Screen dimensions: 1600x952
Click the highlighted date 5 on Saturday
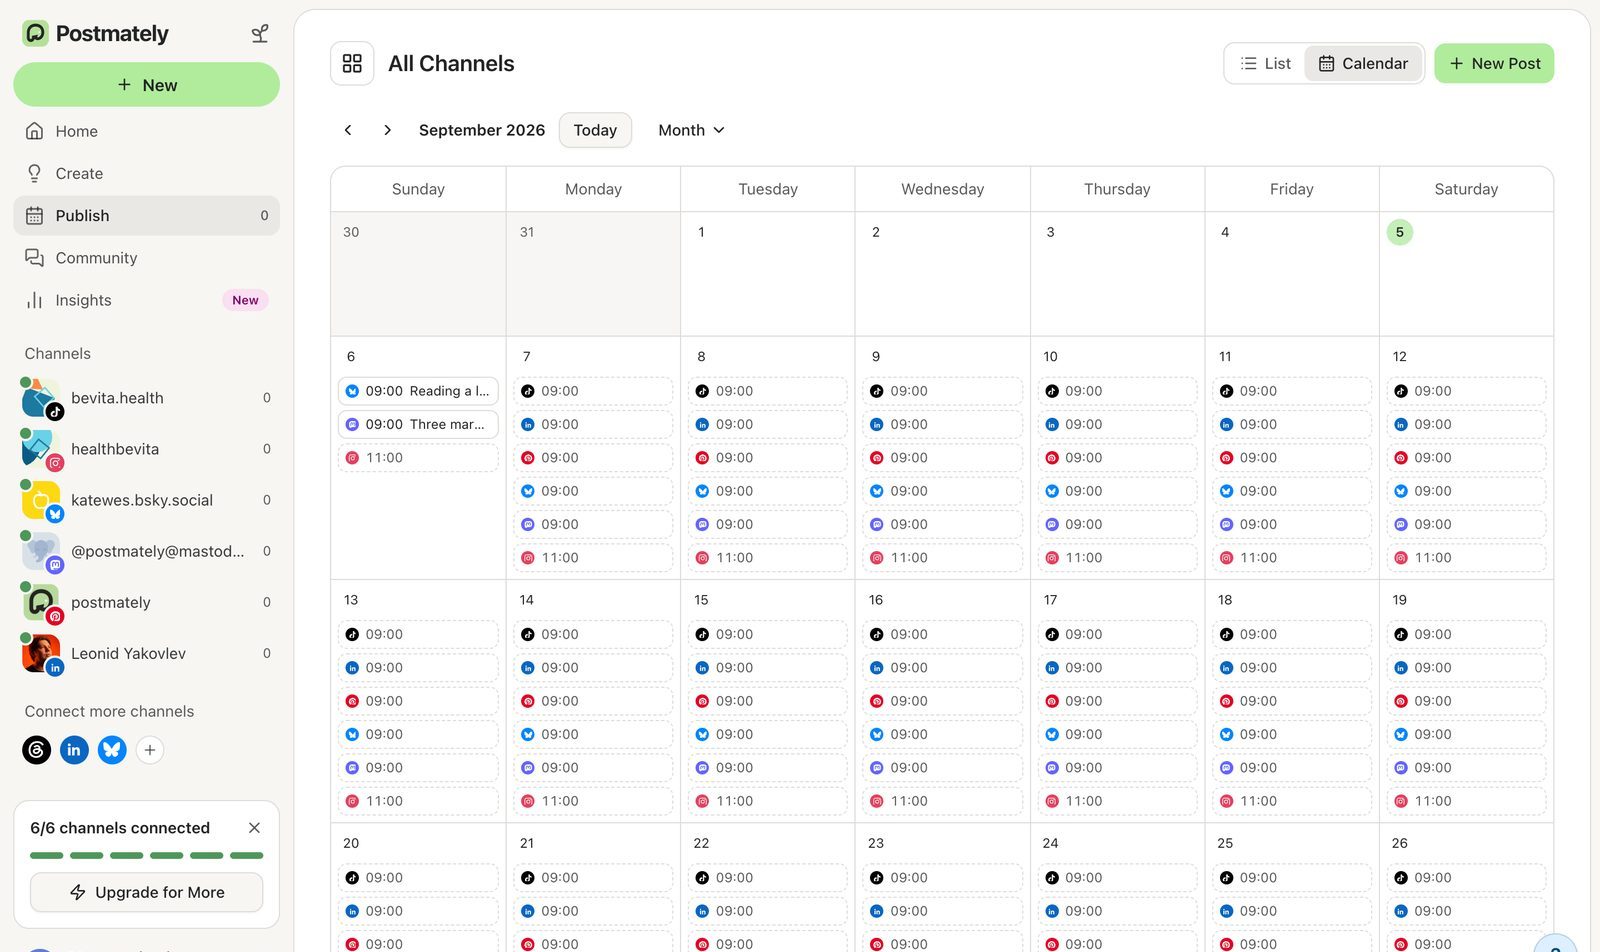pyautogui.click(x=1400, y=232)
